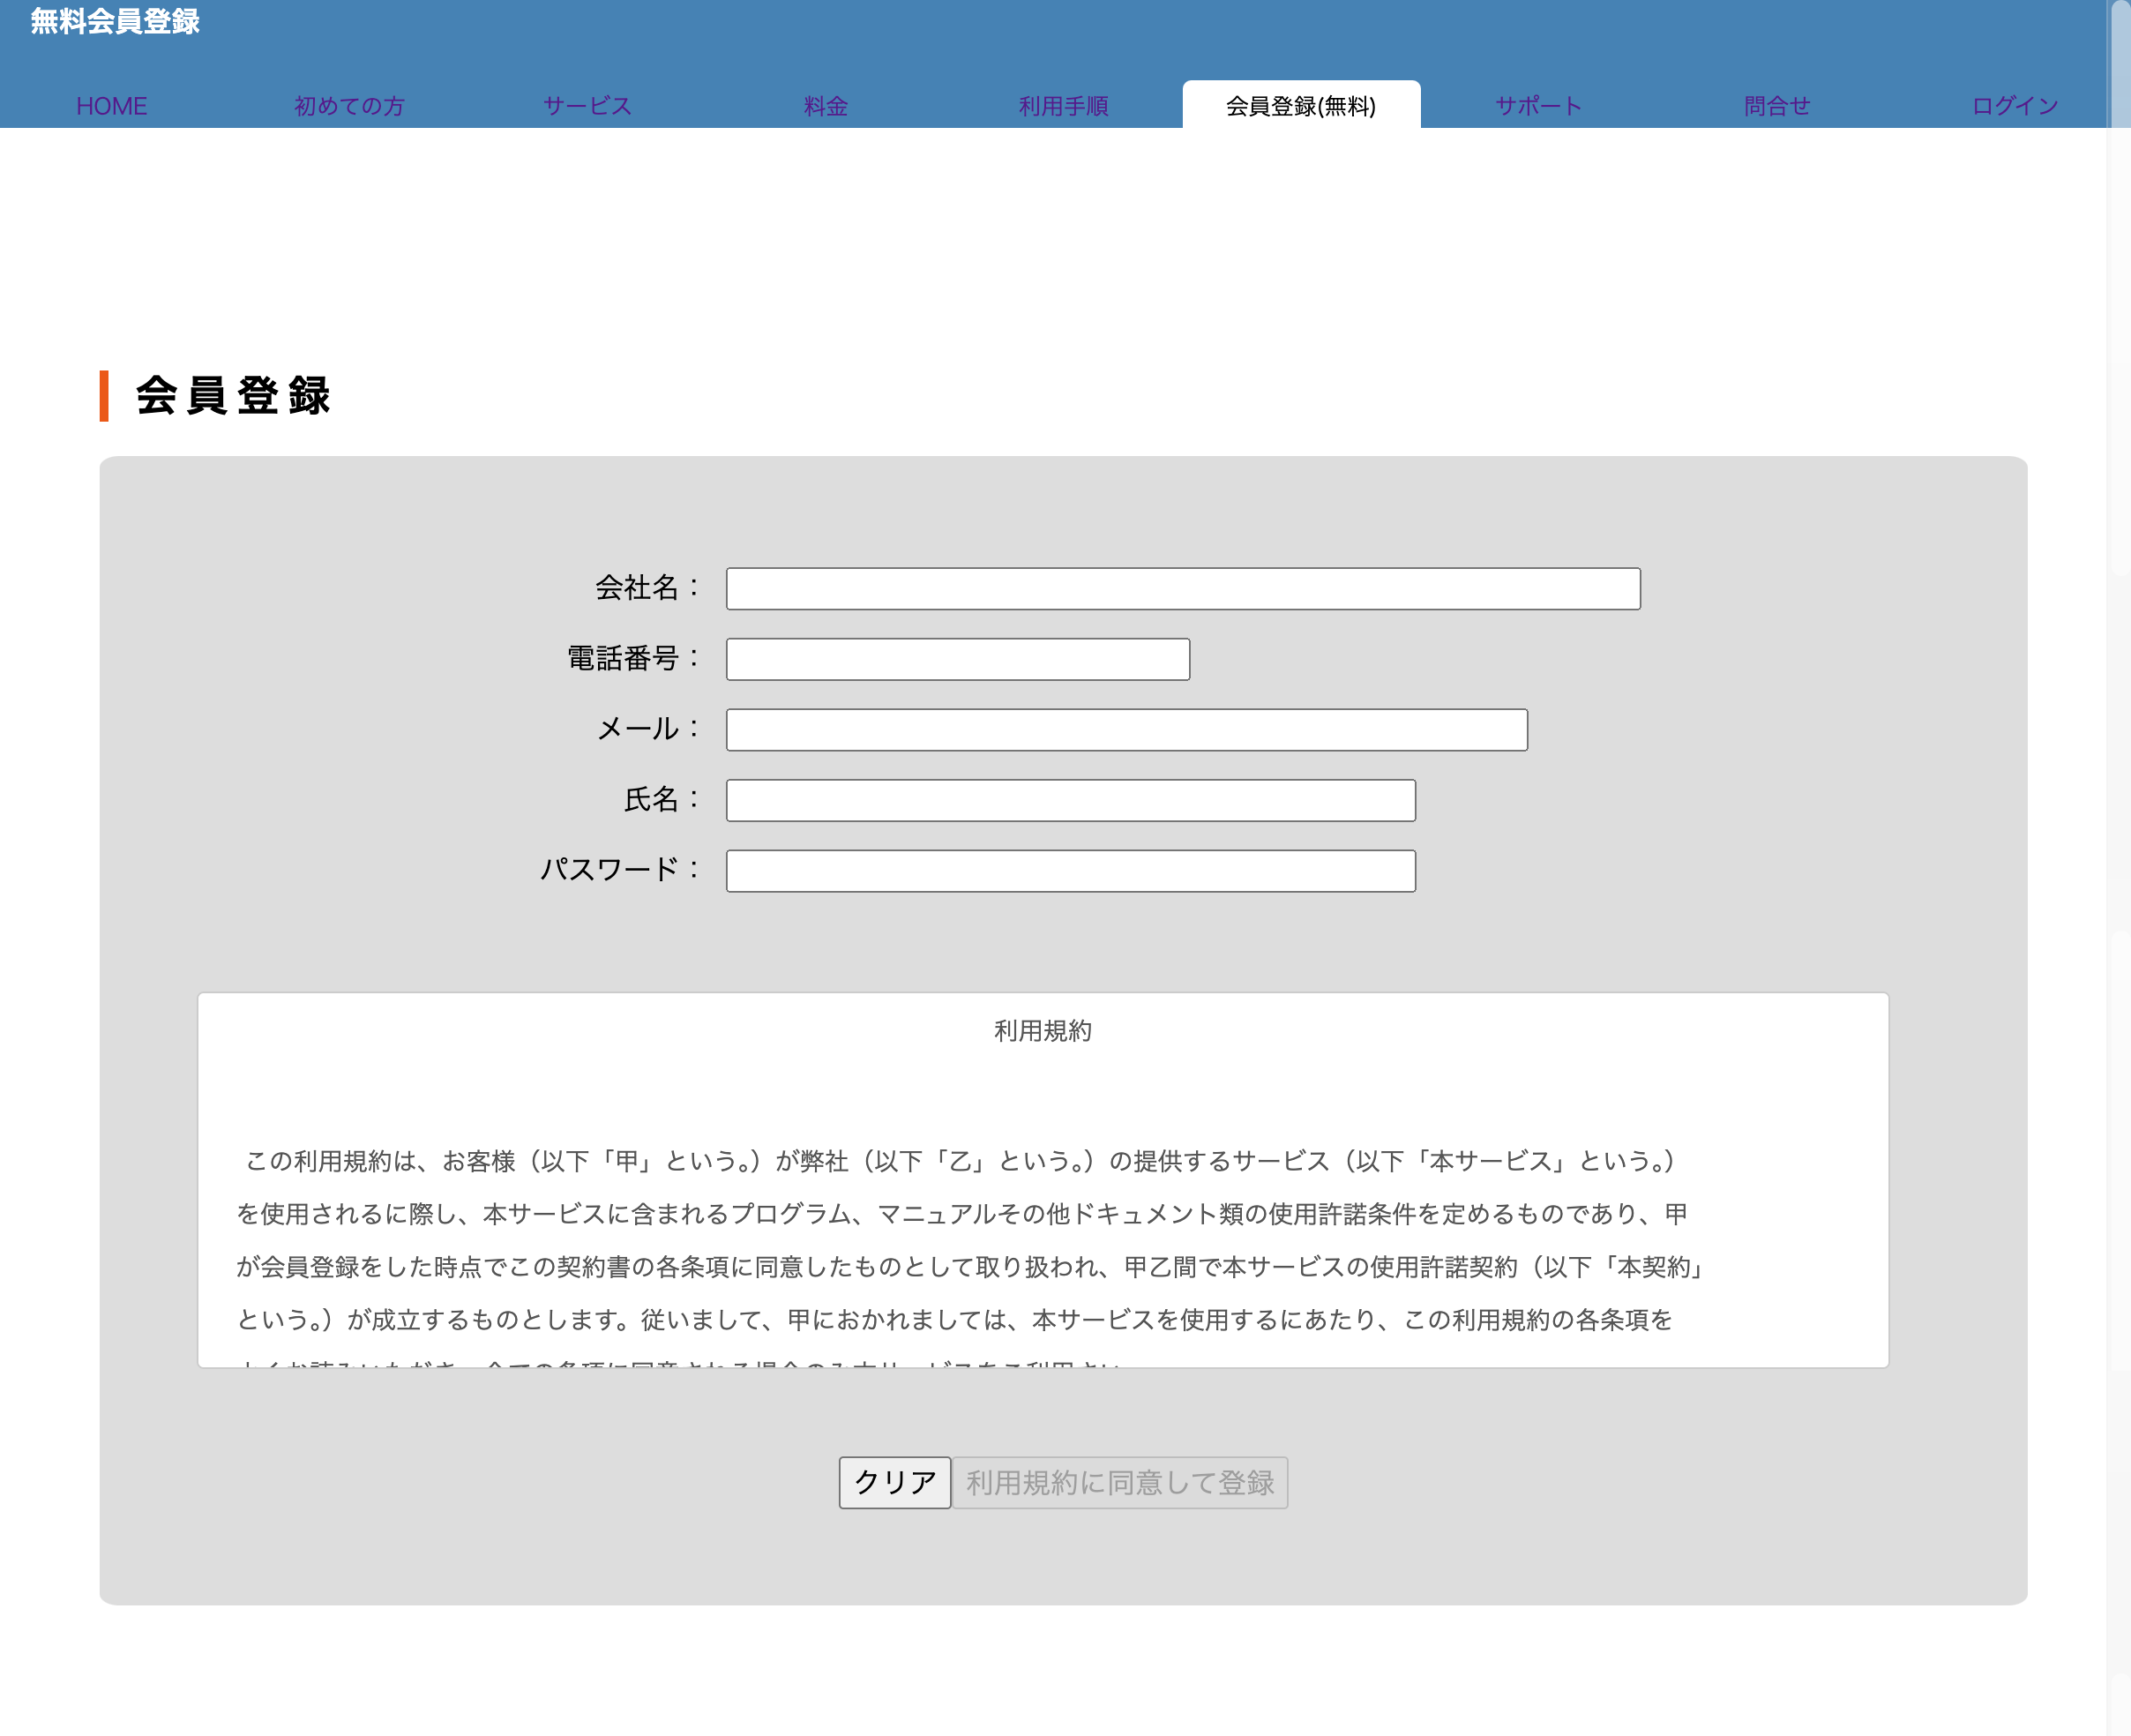Image resolution: width=2131 pixels, height=1736 pixels.
Task: Click 利用規約に同意して登録 submit button
Action: tap(1119, 1482)
